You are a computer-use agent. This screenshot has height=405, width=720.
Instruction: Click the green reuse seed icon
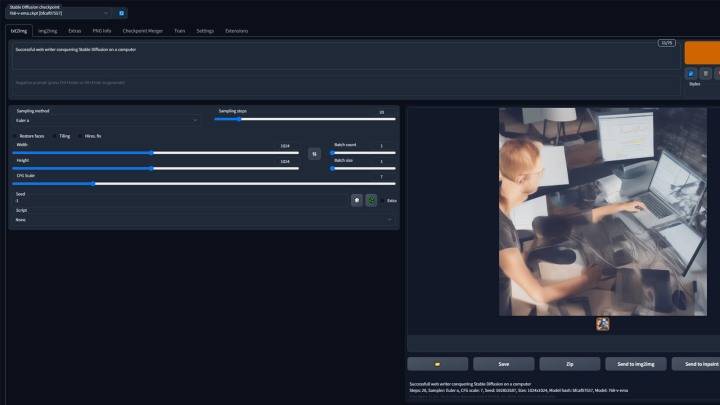click(x=371, y=200)
